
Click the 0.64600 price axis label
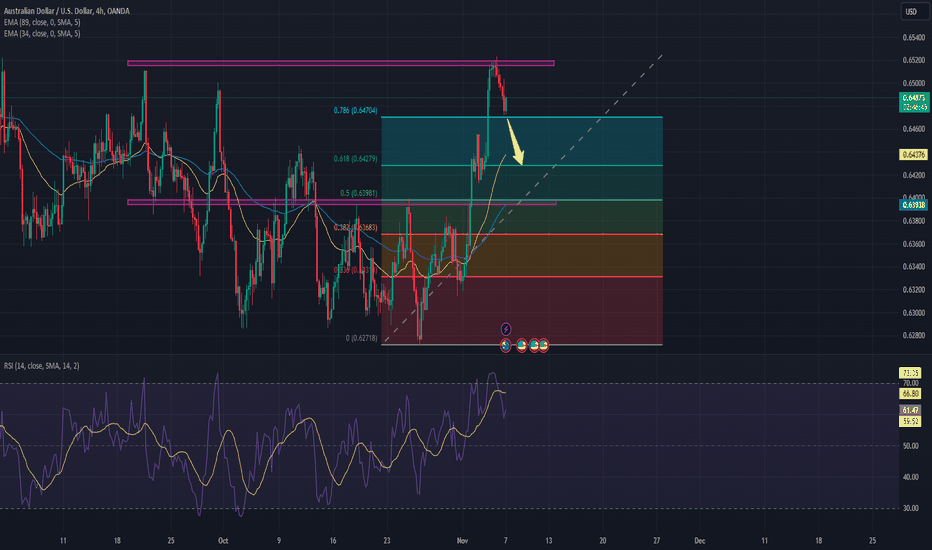coord(914,129)
